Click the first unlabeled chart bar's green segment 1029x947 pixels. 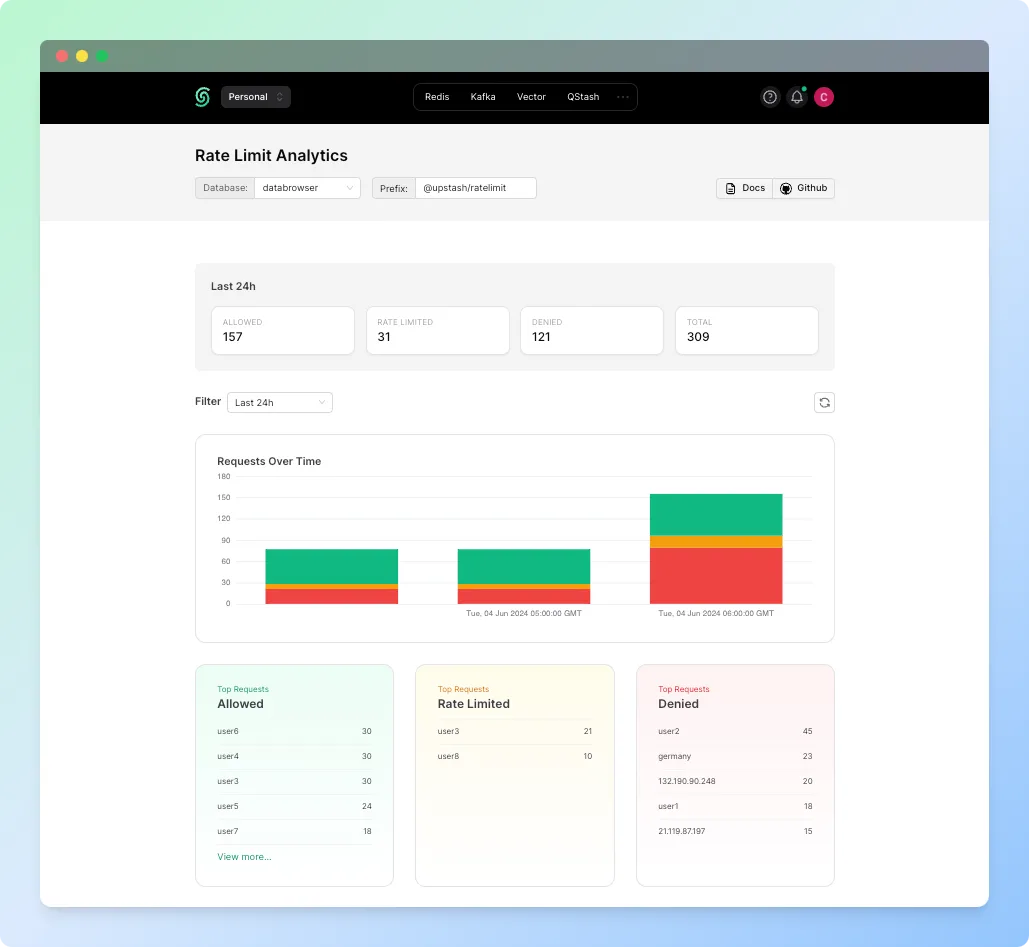click(x=331, y=566)
